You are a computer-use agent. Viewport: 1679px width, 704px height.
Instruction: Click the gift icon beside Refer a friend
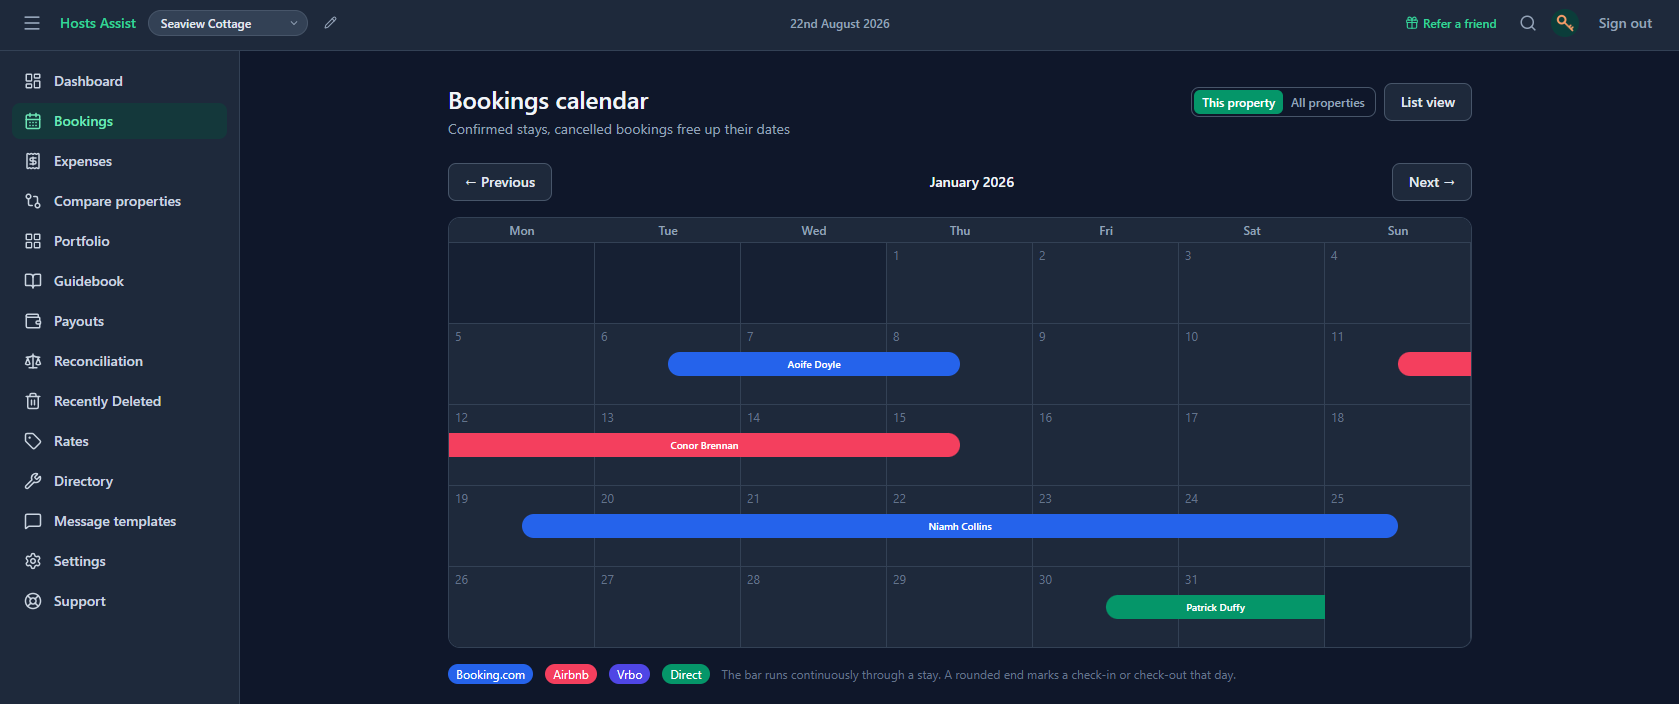click(1412, 23)
